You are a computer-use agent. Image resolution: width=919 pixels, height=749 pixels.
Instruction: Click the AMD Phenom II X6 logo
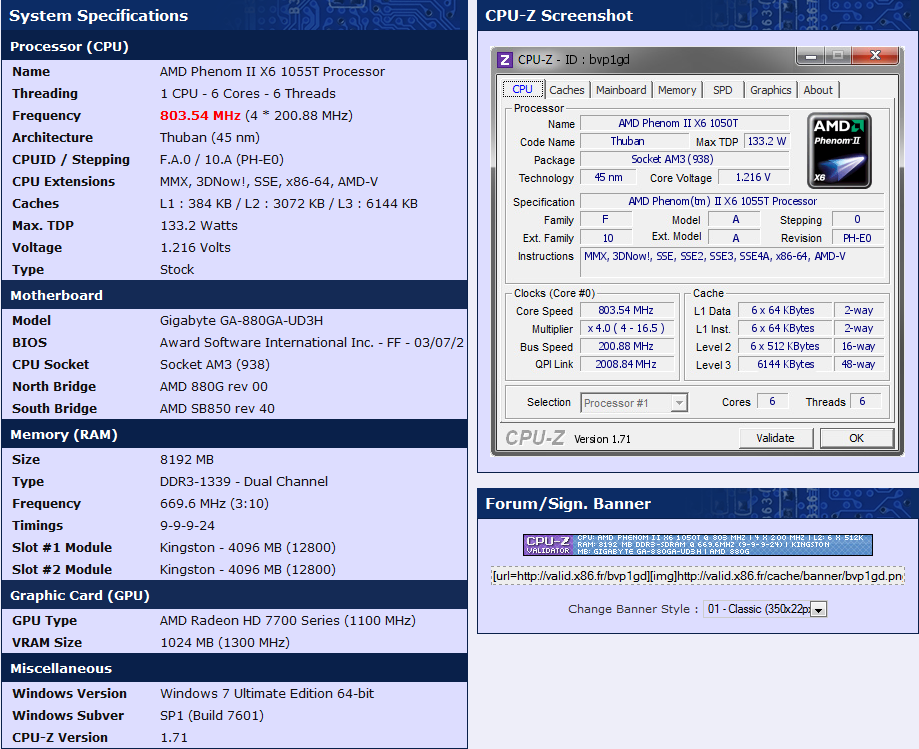pyautogui.click(x=839, y=151)
